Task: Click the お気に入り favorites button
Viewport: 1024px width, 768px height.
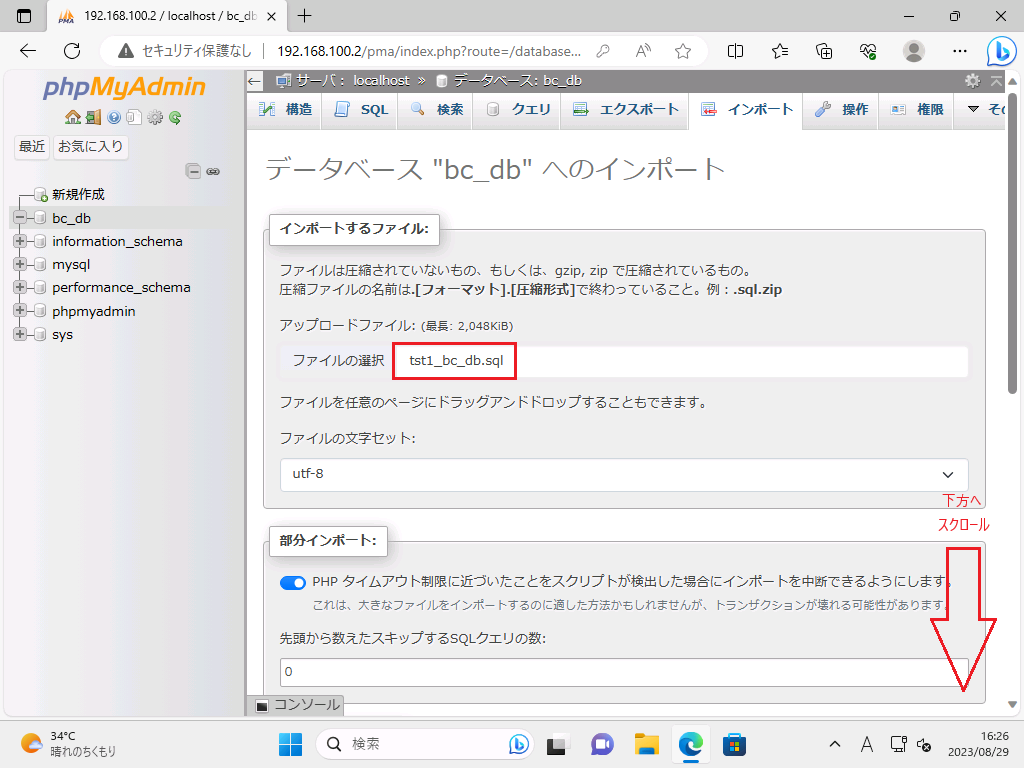Action: point(91,147)
